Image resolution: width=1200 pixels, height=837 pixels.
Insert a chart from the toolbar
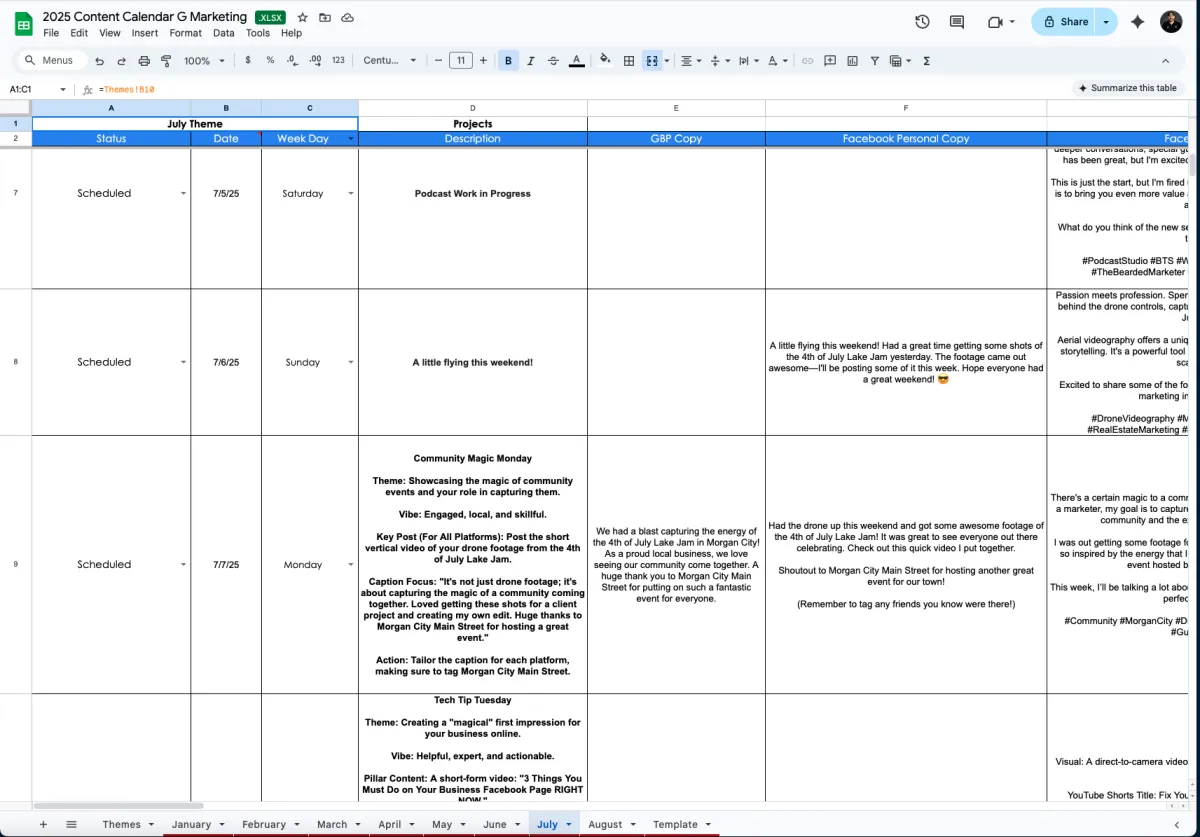point(852,61)
